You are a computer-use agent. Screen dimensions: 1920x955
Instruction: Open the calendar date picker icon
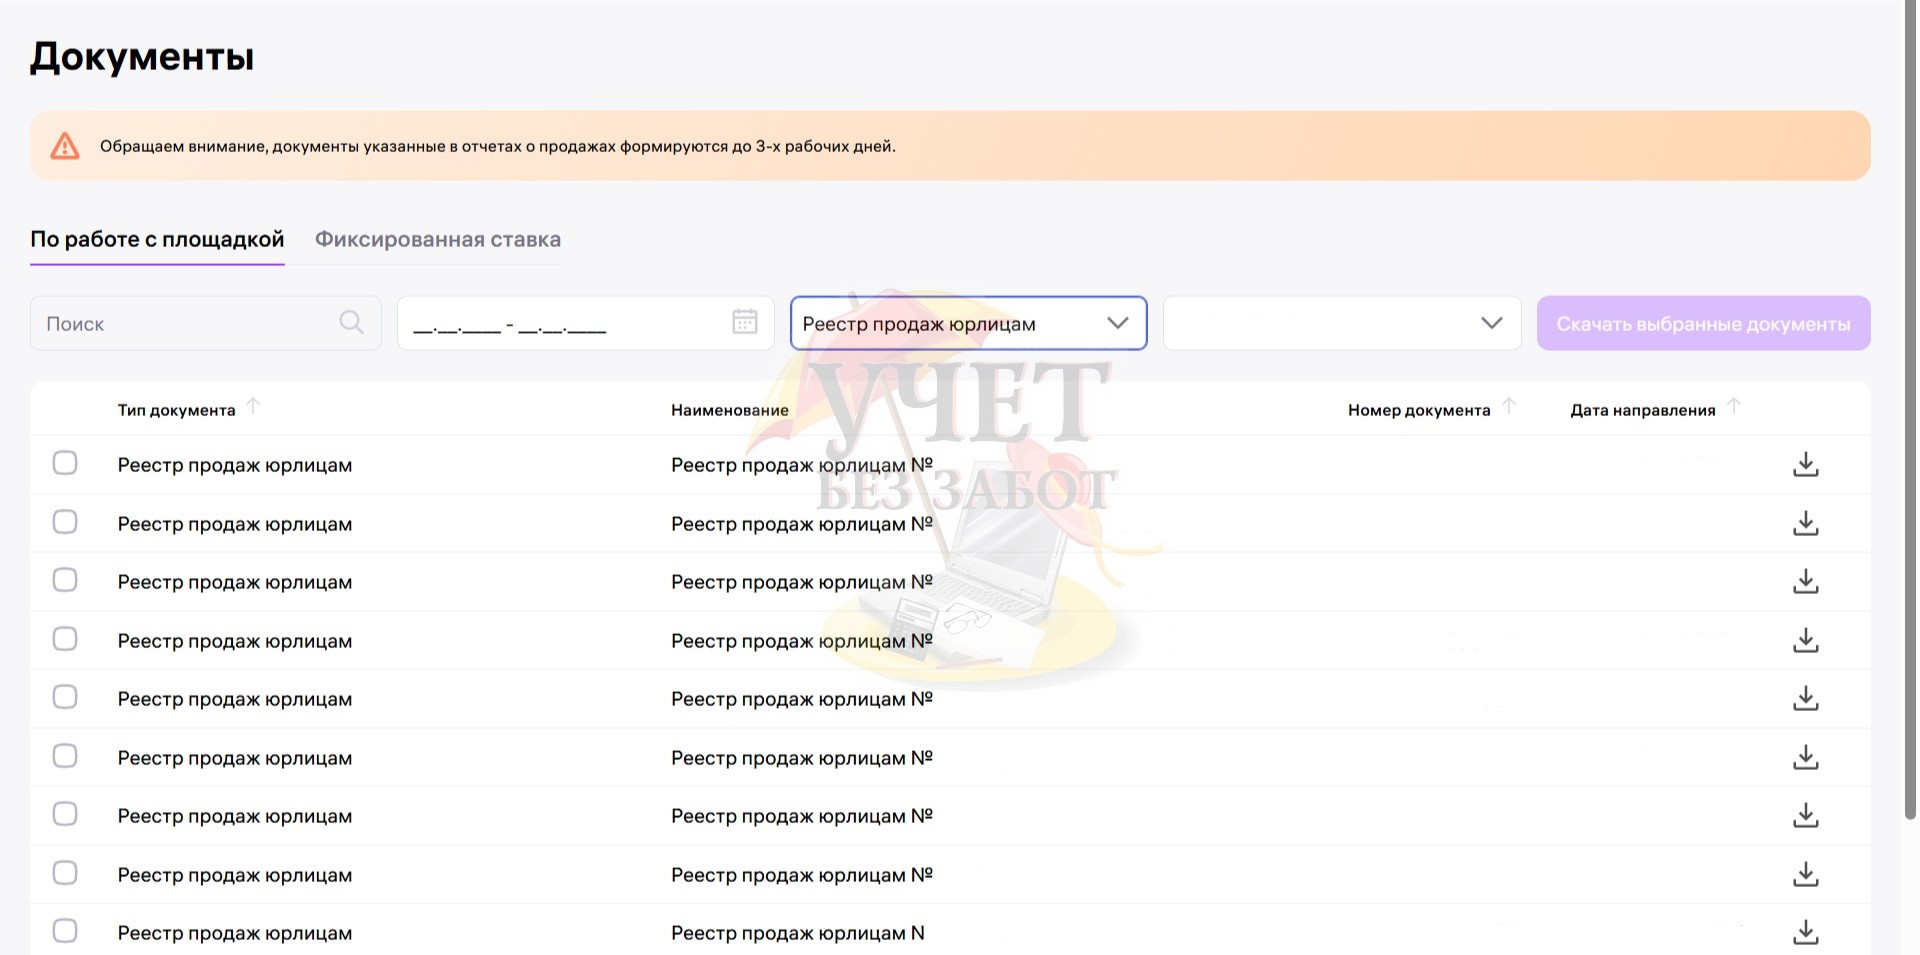(744, 322)
